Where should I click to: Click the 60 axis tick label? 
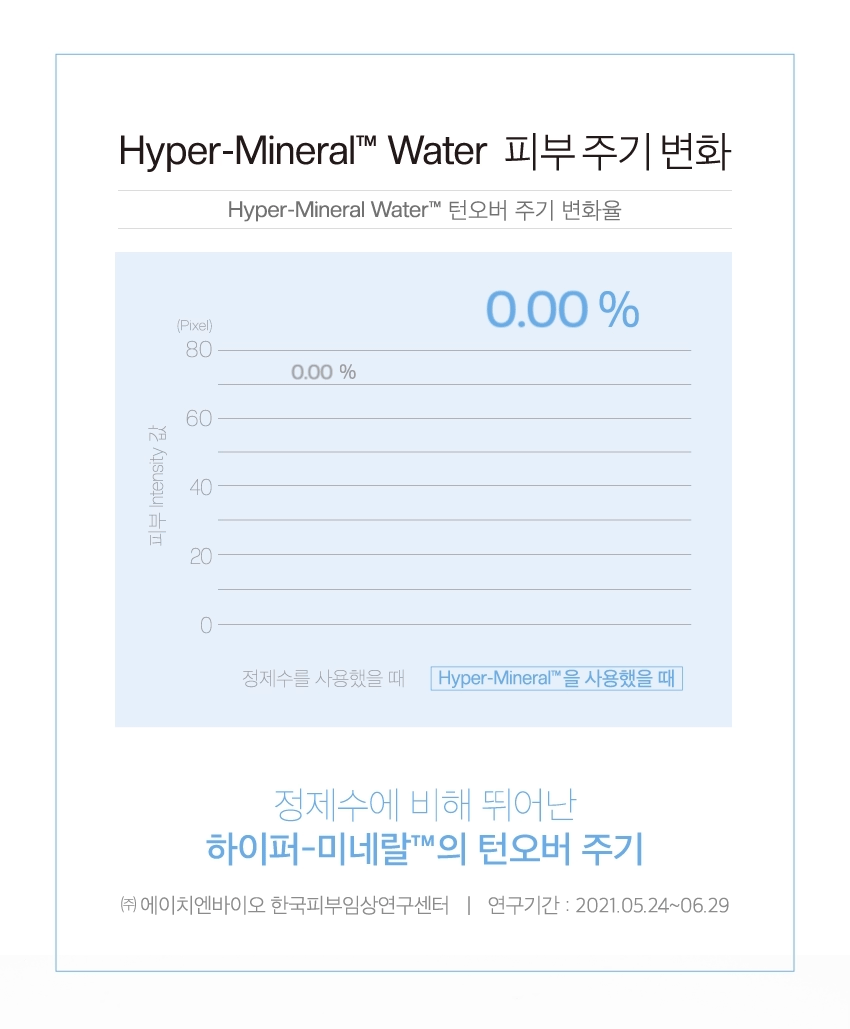click(x=199, y=418)
